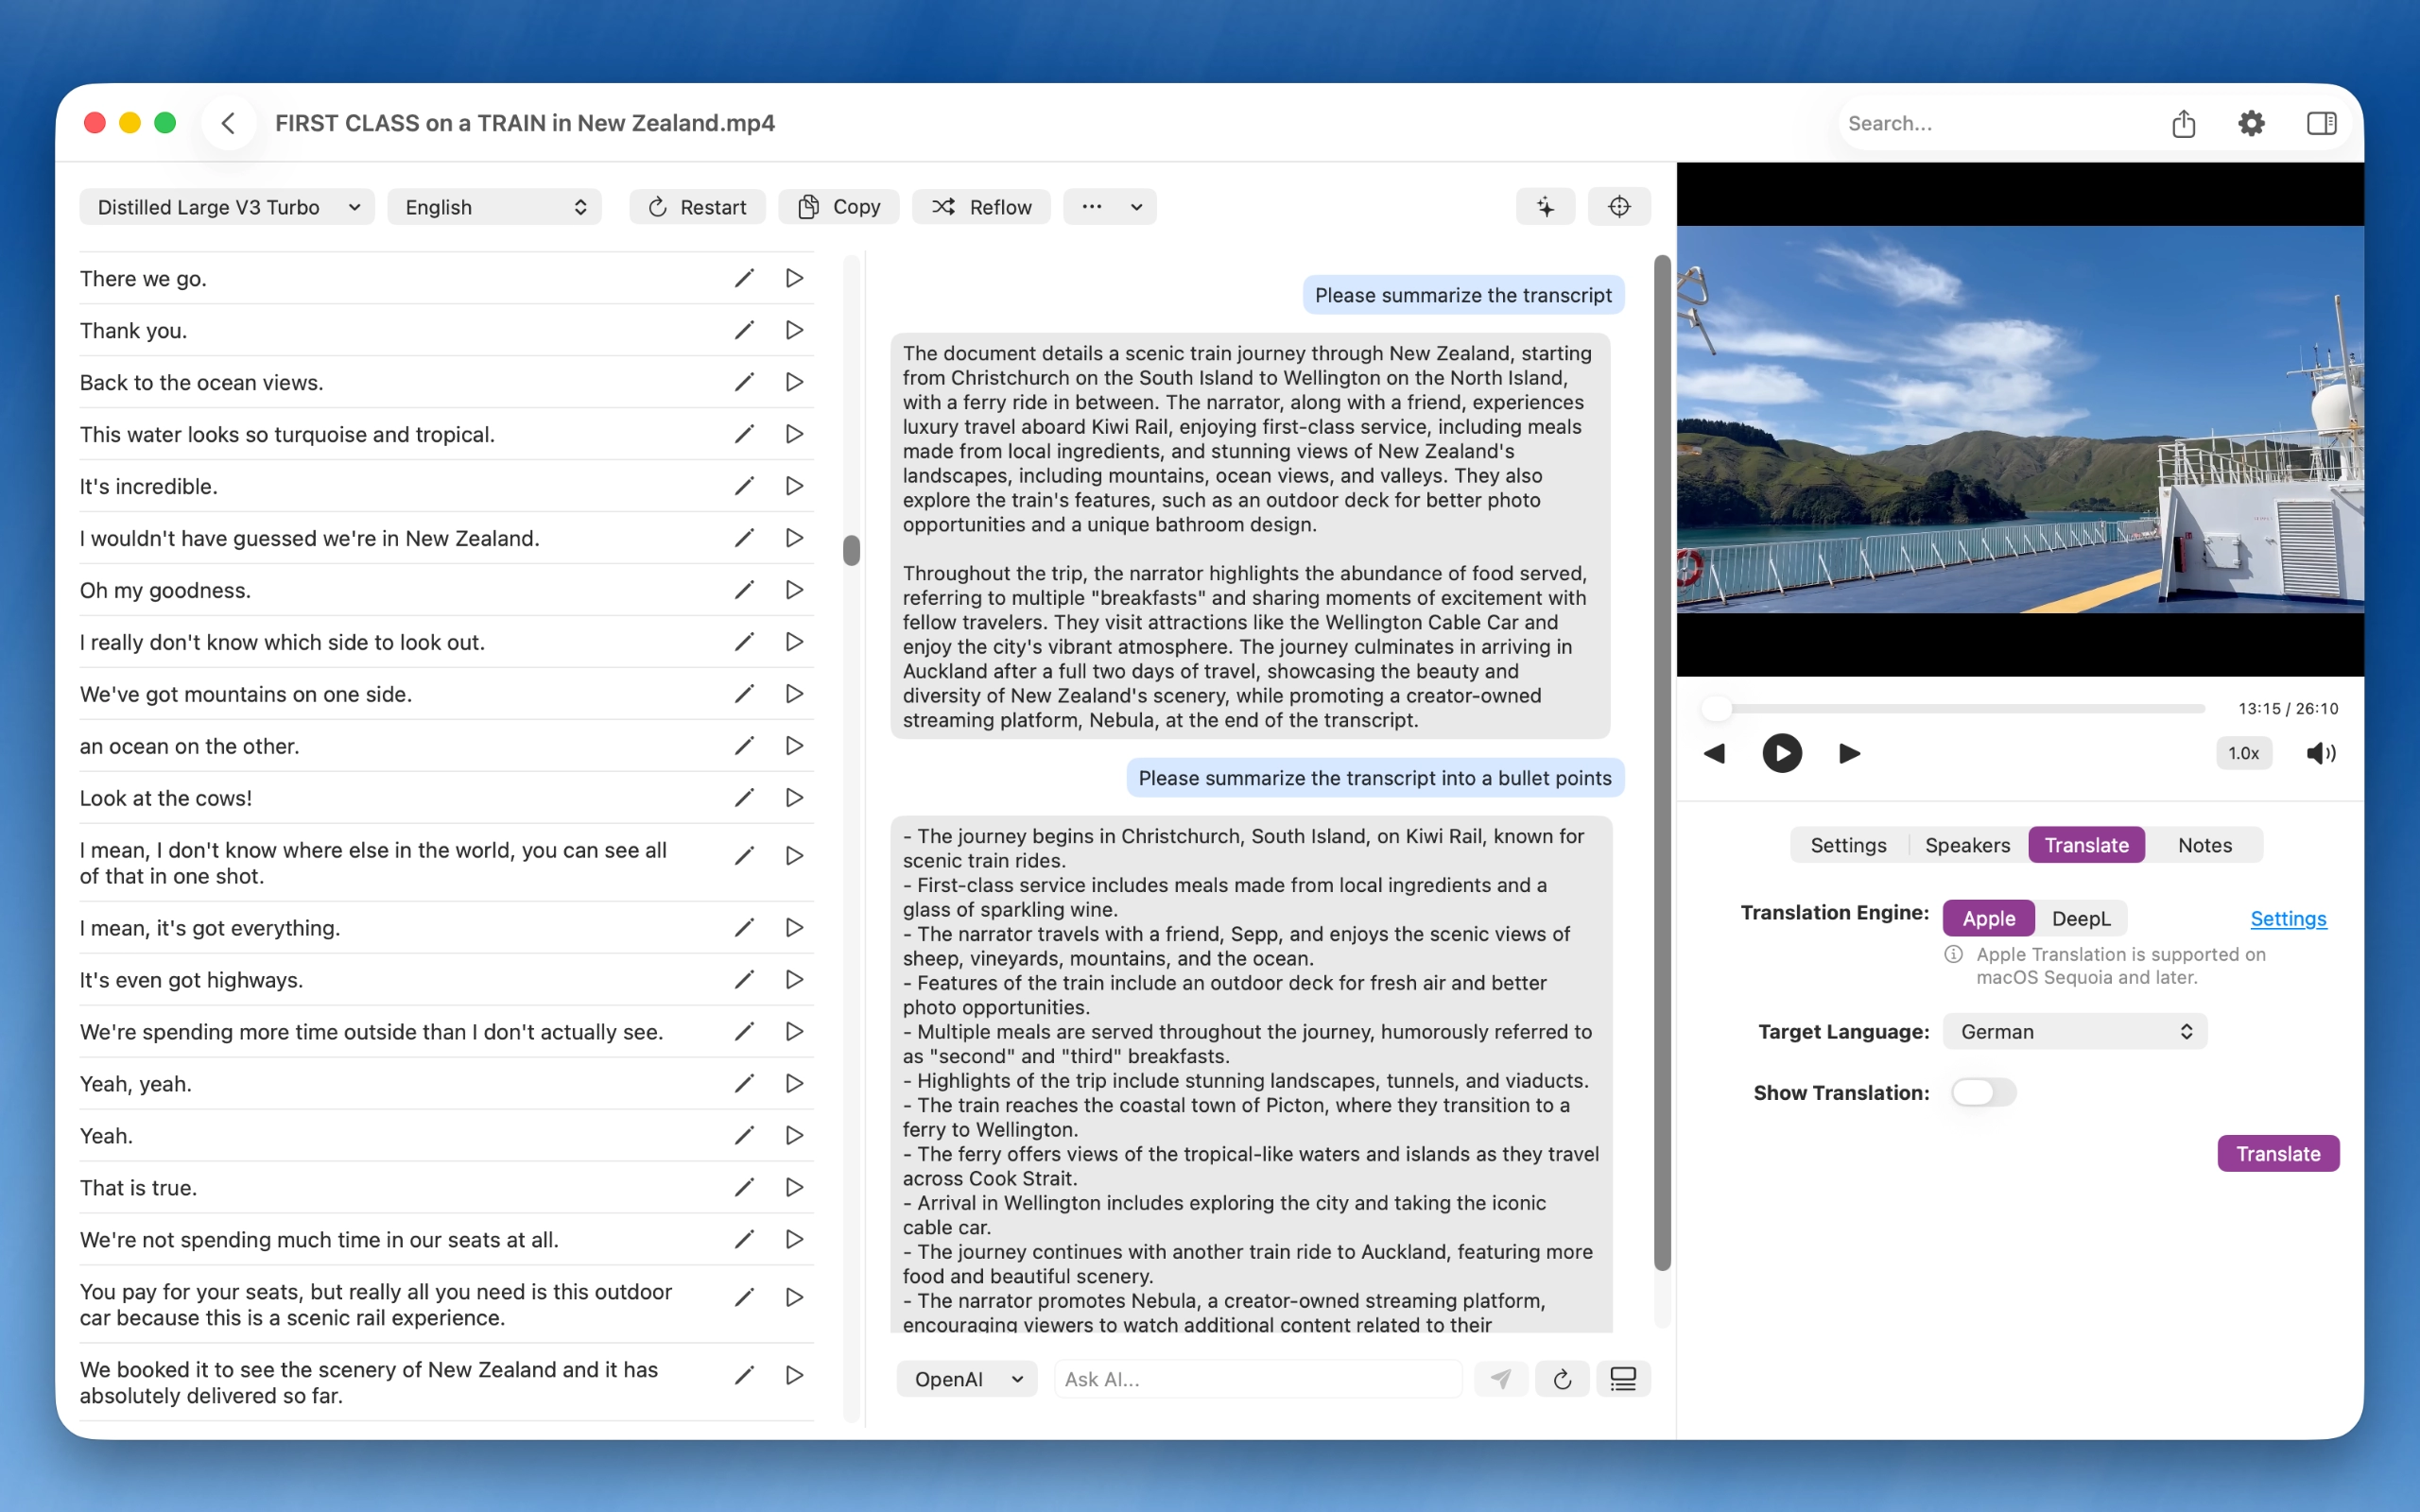Screen dimensions: 2420x1512
Task: Expand the OpenAI provider dropdown
Action: pyautogui.click(x=967, y=1379)
